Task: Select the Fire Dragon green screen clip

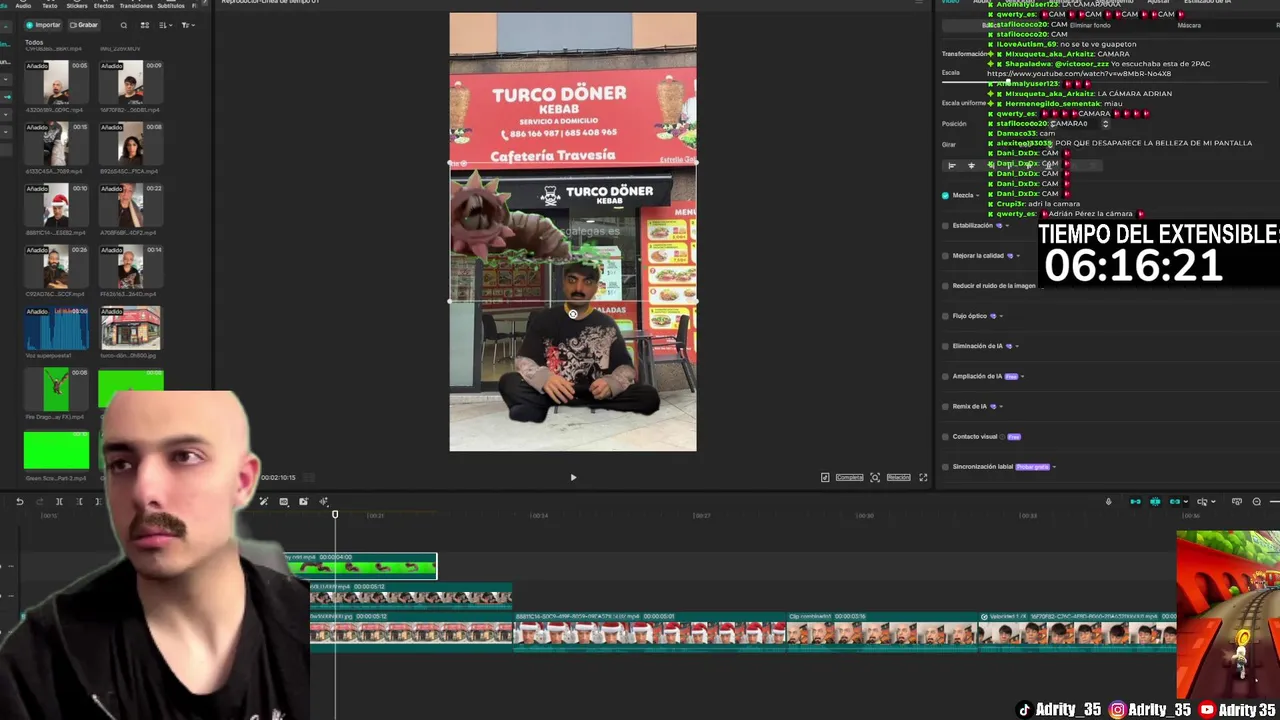Action: tap(56, 390)
